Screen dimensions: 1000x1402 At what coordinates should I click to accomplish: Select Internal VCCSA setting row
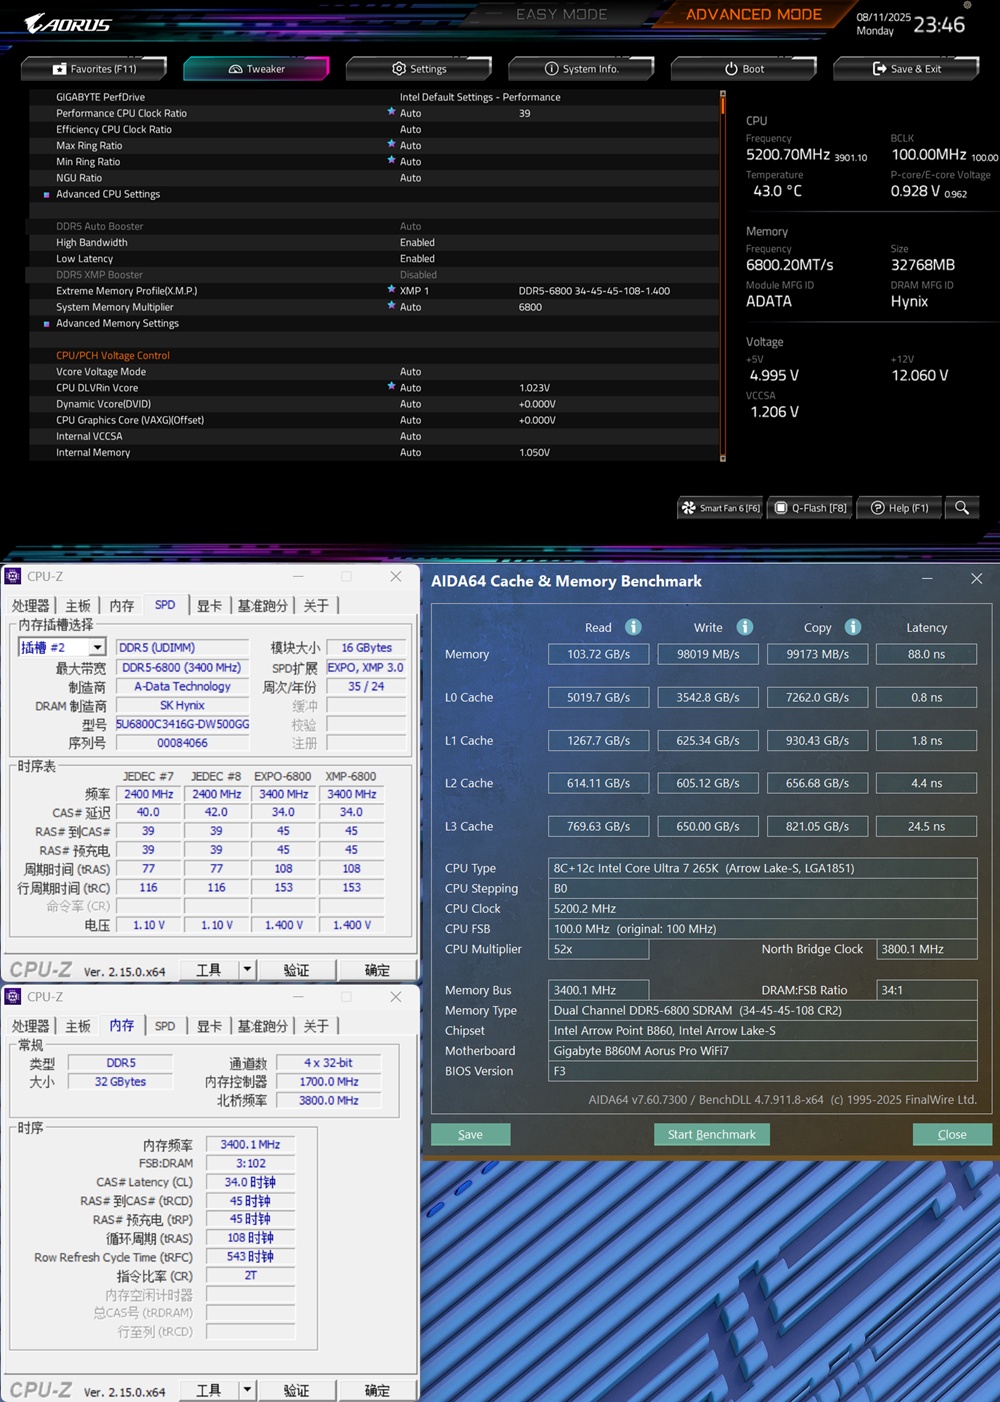point(374,436)
